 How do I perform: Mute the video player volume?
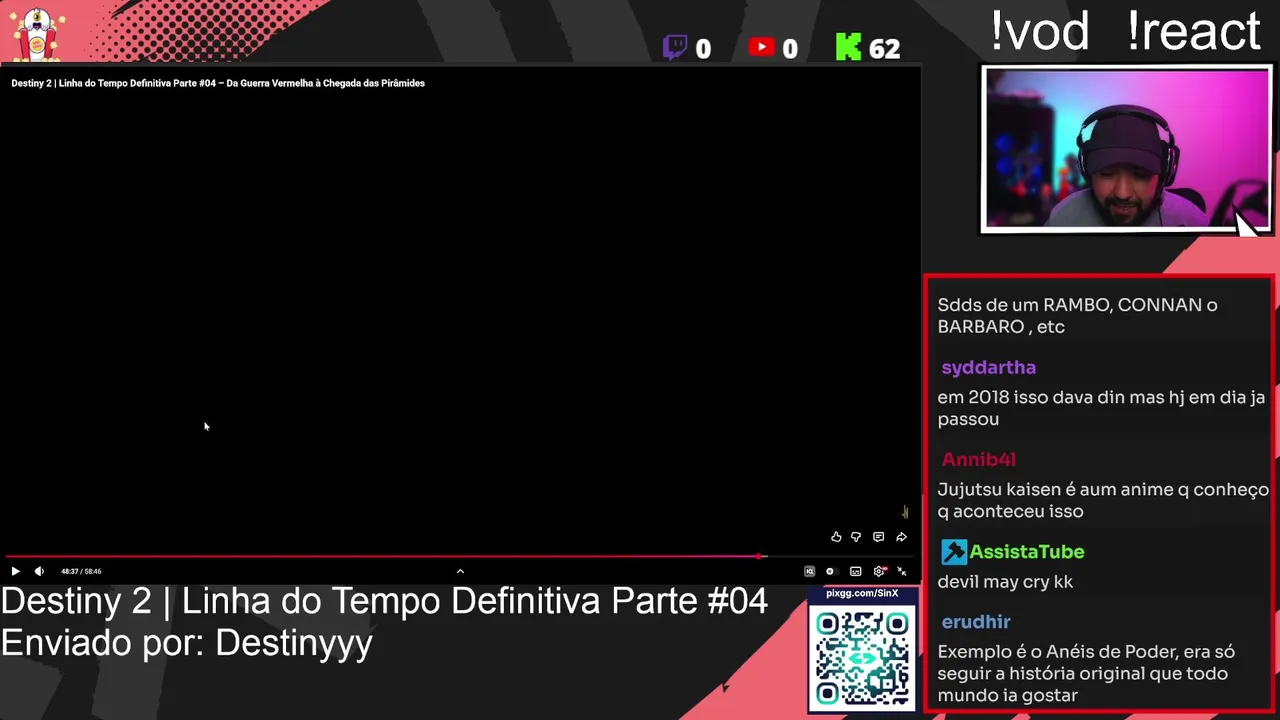coord(39,571)
